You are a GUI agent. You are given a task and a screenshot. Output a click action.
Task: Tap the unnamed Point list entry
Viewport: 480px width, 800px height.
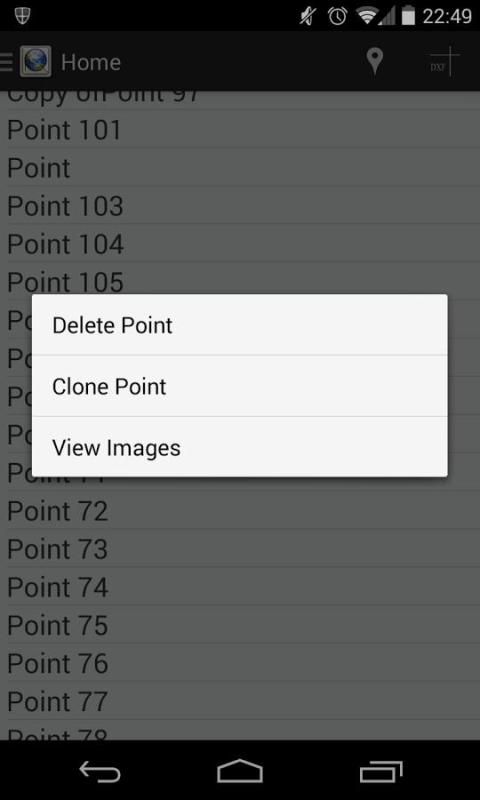click(x=240, y=168)
